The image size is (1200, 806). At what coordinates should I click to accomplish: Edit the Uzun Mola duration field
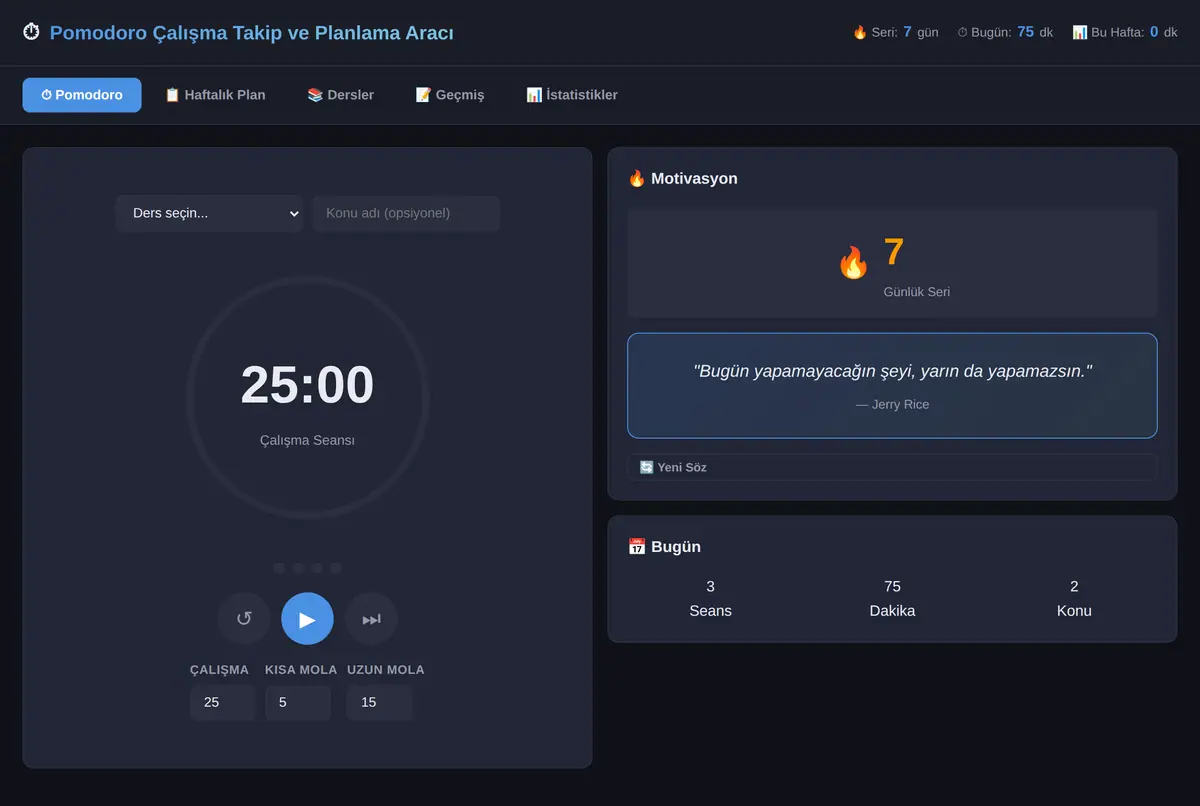[x=380, y=702]
